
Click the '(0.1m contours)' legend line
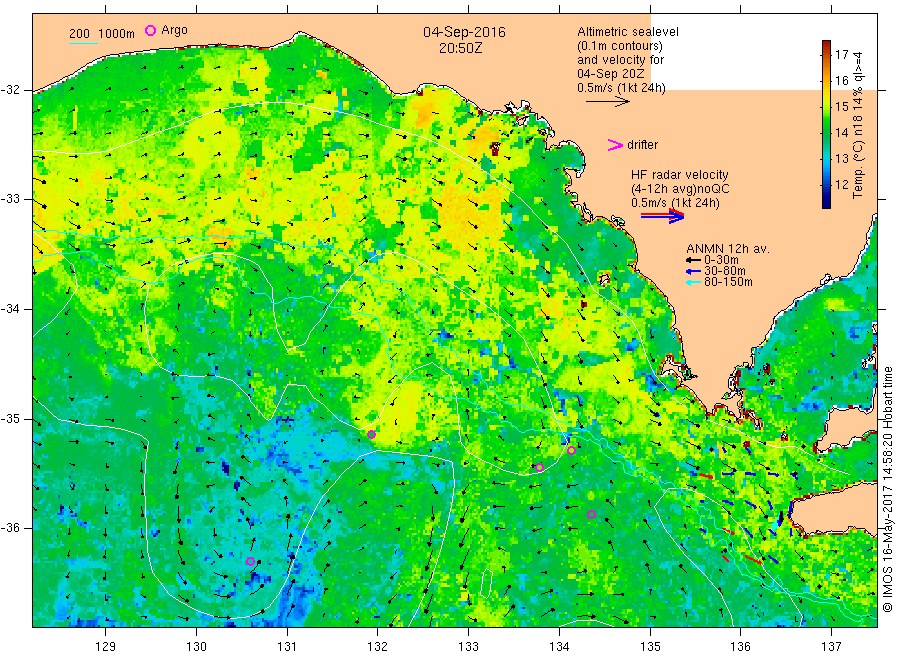[x=620, y=46]
